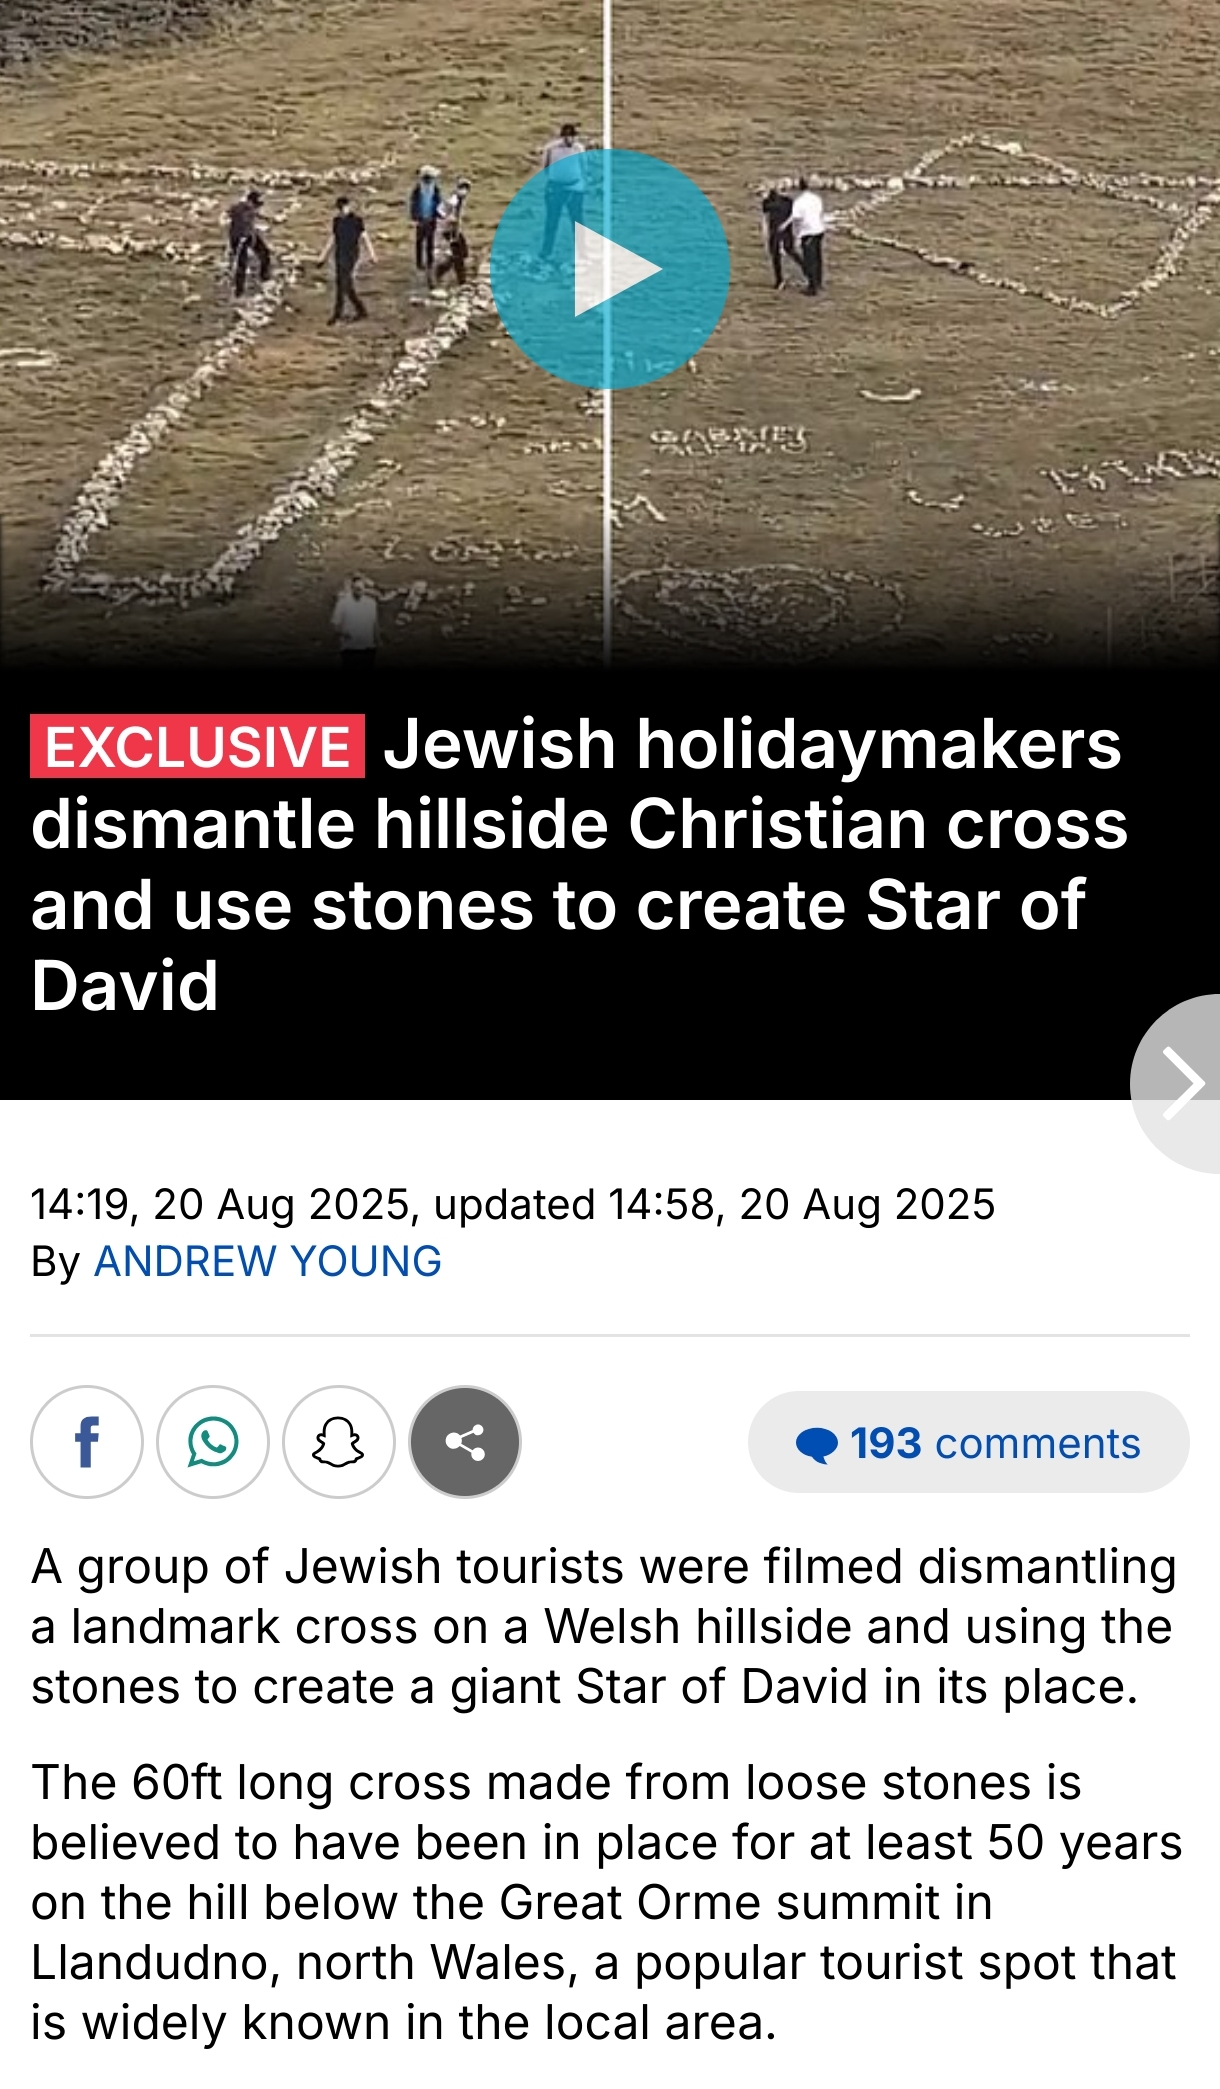Tap the blue speech bubble icon
Screen dimensions: 1220x2089
817,1445
